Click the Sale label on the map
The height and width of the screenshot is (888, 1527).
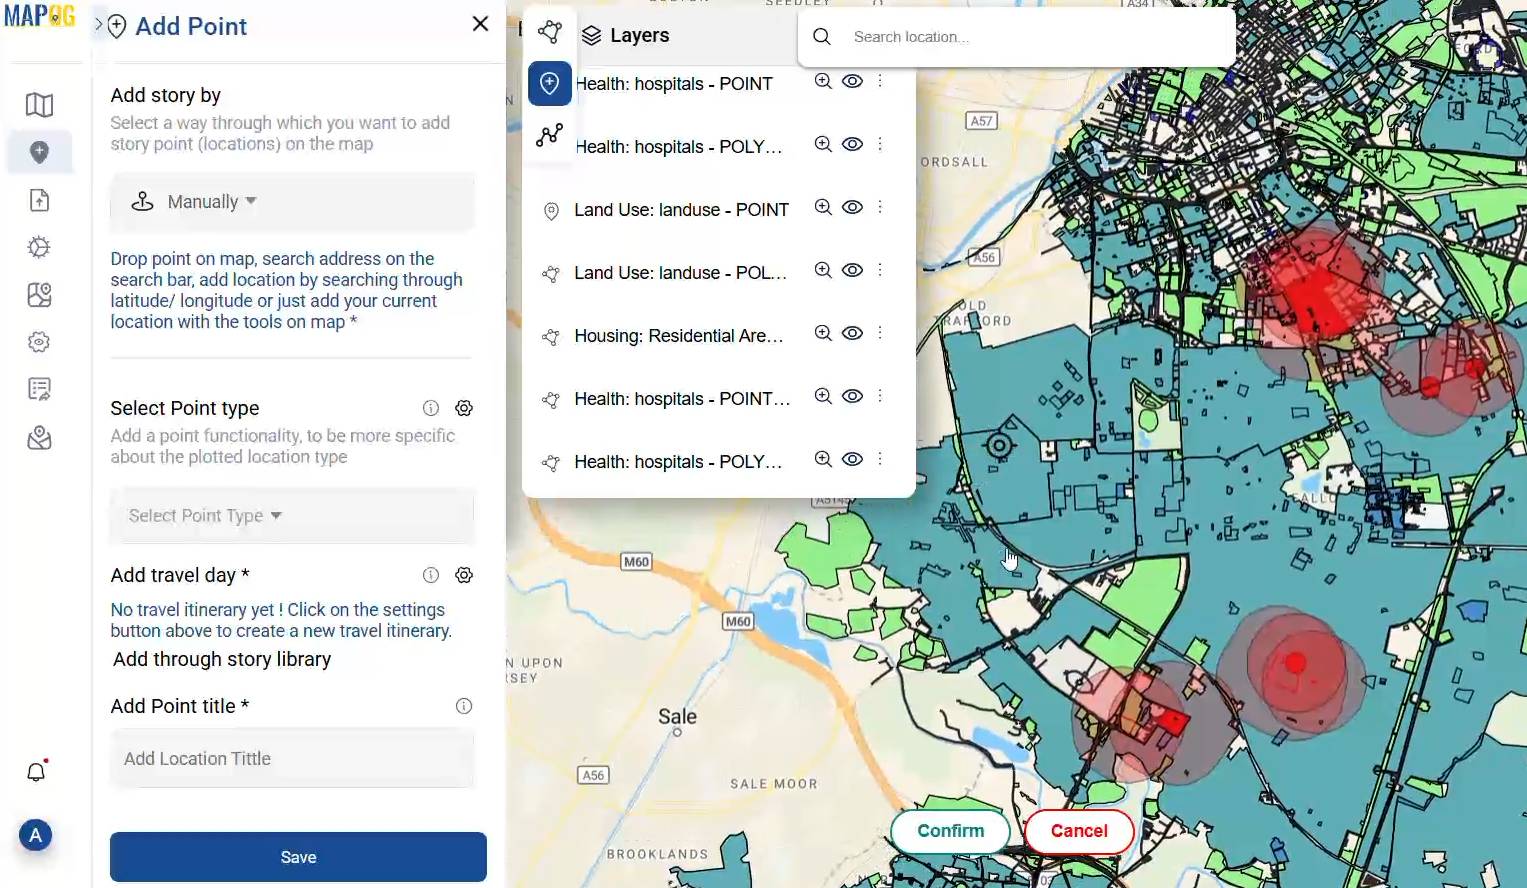[677, 717]
